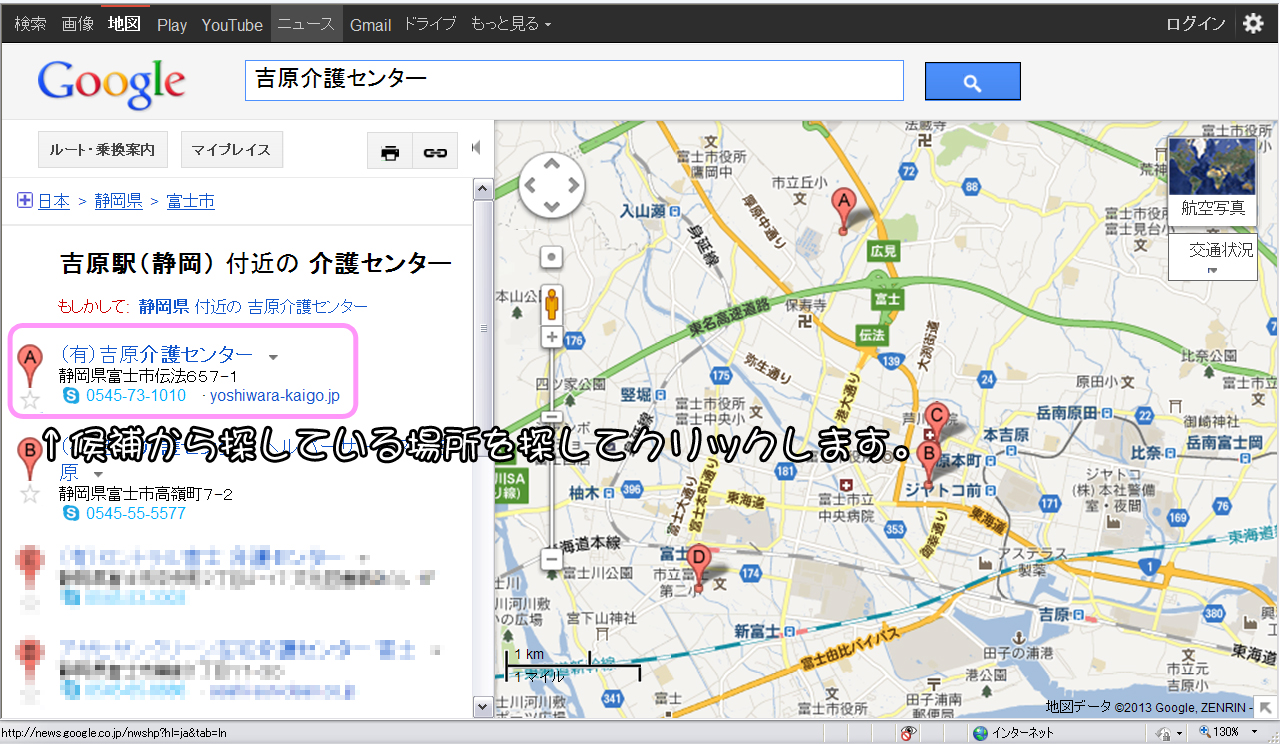Switch to 航空写真 satellite view thumbnail
This screenshot has width=1280, height=744.
(1213, 180)
